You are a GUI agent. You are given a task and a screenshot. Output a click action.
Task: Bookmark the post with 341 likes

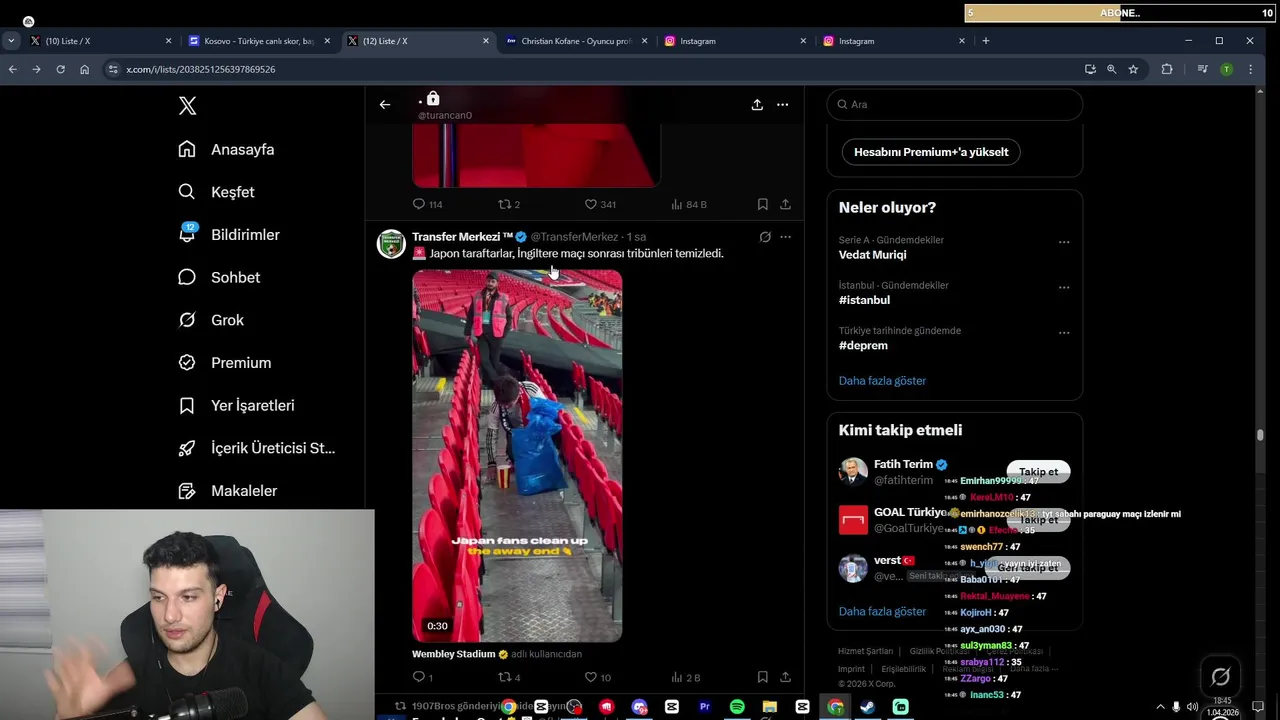click(762, 204)
